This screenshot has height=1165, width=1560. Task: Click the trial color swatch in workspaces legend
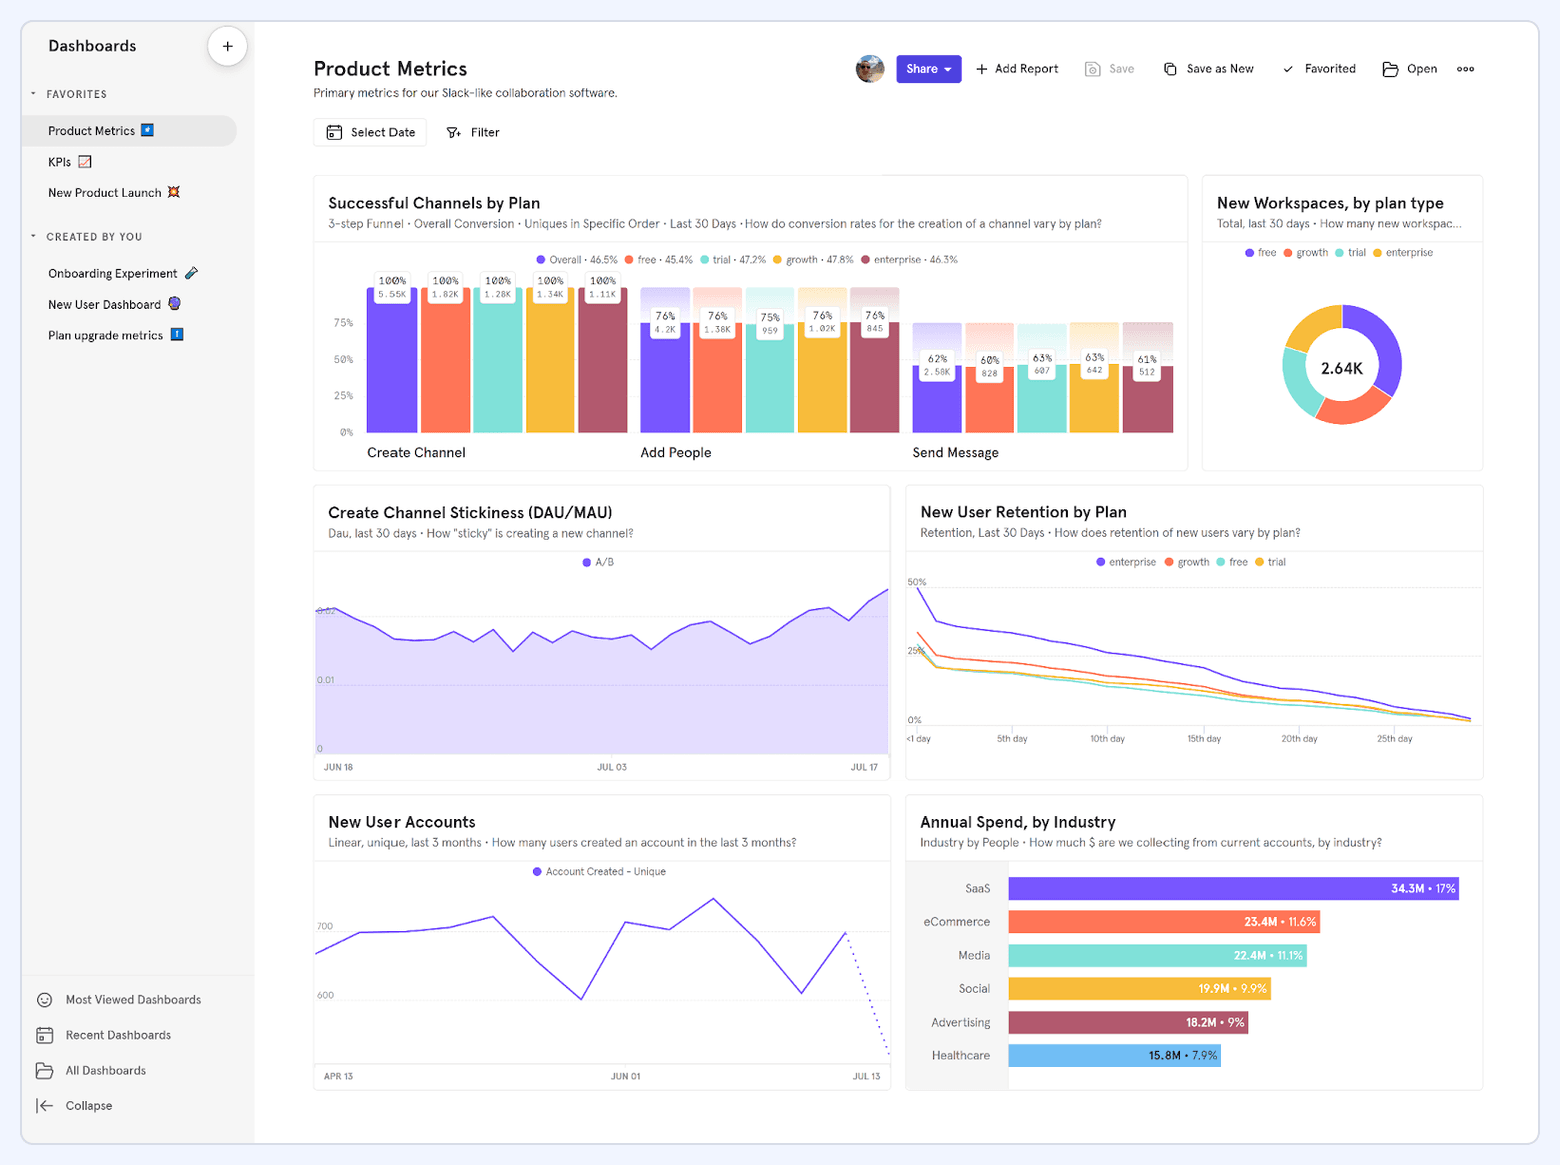[x=1338, y=252]
